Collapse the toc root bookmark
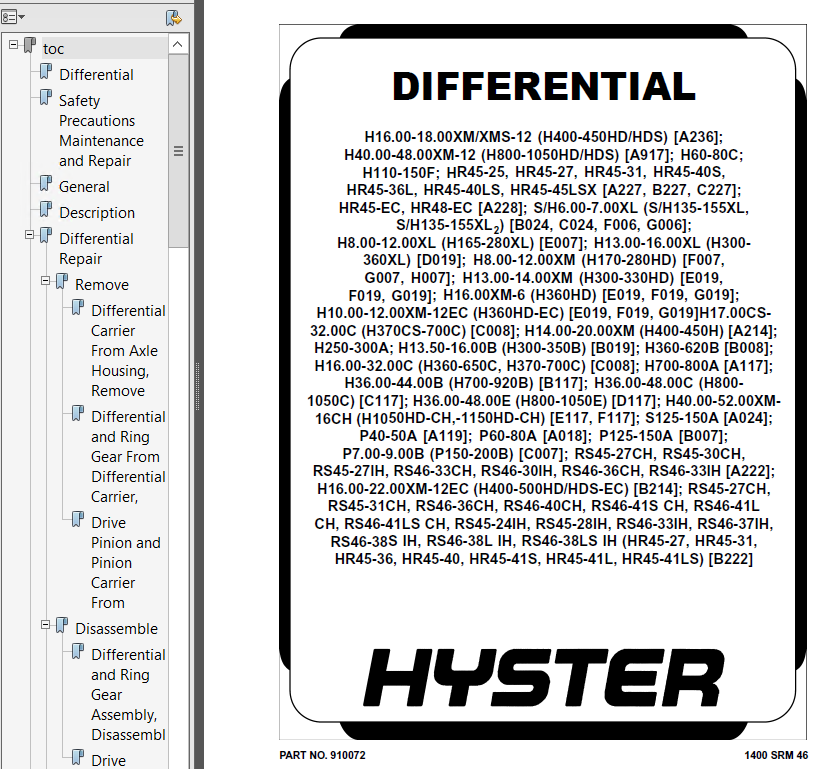The height and width of the screenshot is (769, 840). tap(13, 45)
